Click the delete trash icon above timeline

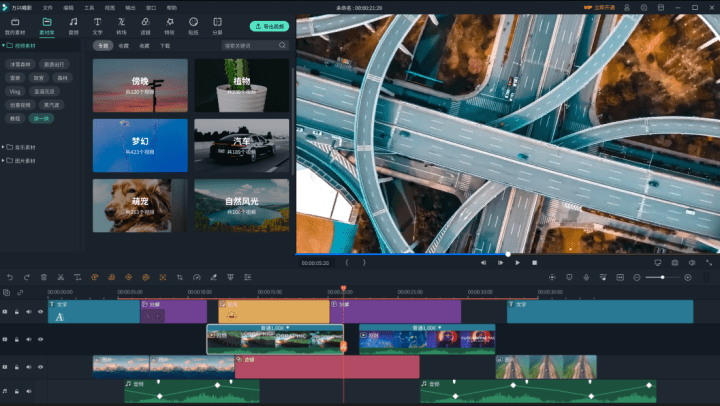pyautogui.click(x=44, y=277)
